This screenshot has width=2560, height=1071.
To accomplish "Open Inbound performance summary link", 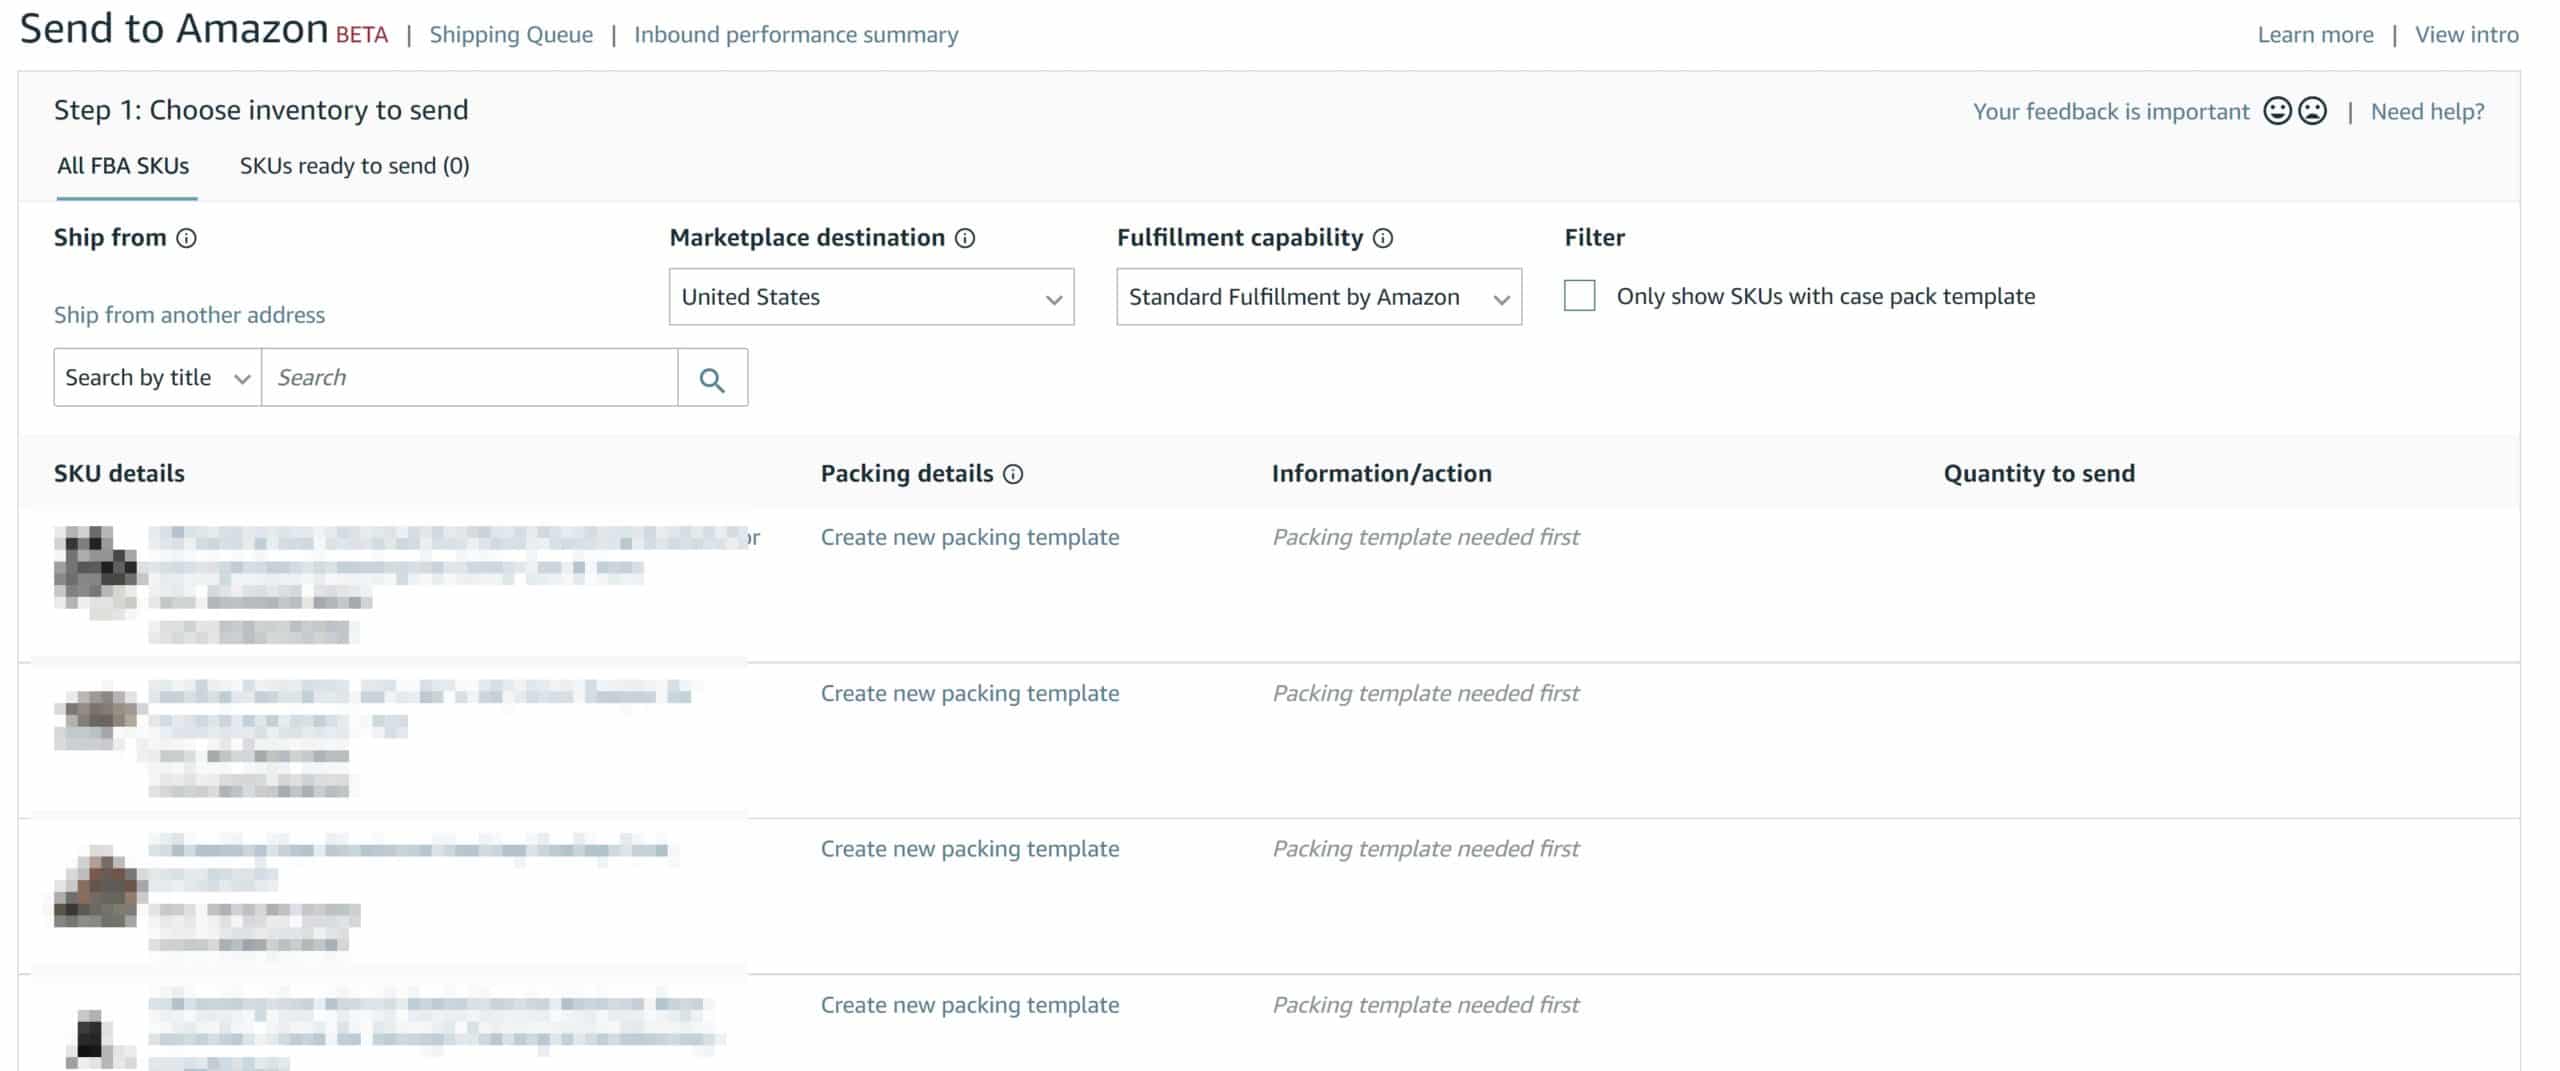I will (x=796, y=35).
